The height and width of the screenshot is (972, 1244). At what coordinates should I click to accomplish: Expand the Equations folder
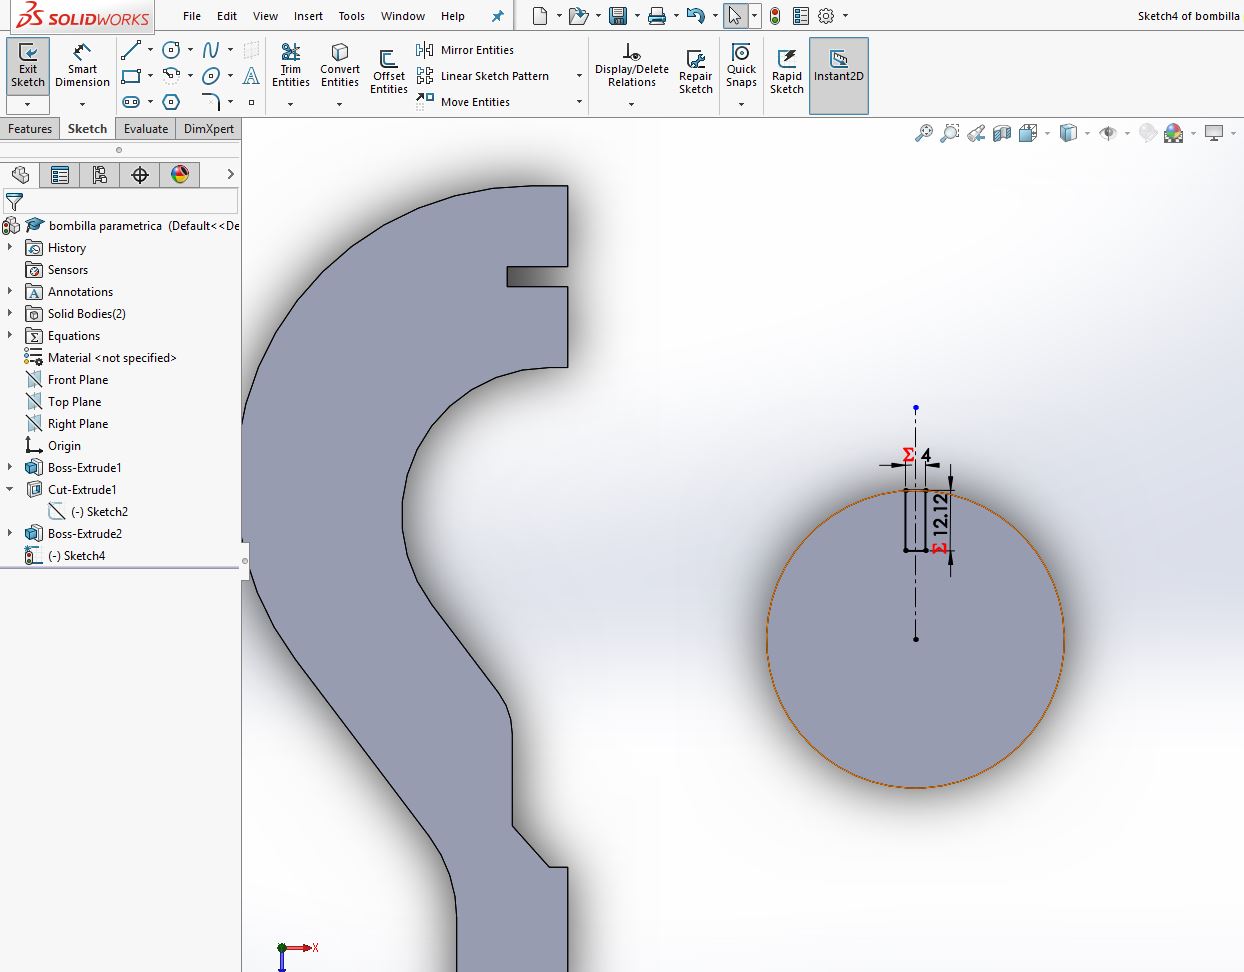click(x=10, y=335)
